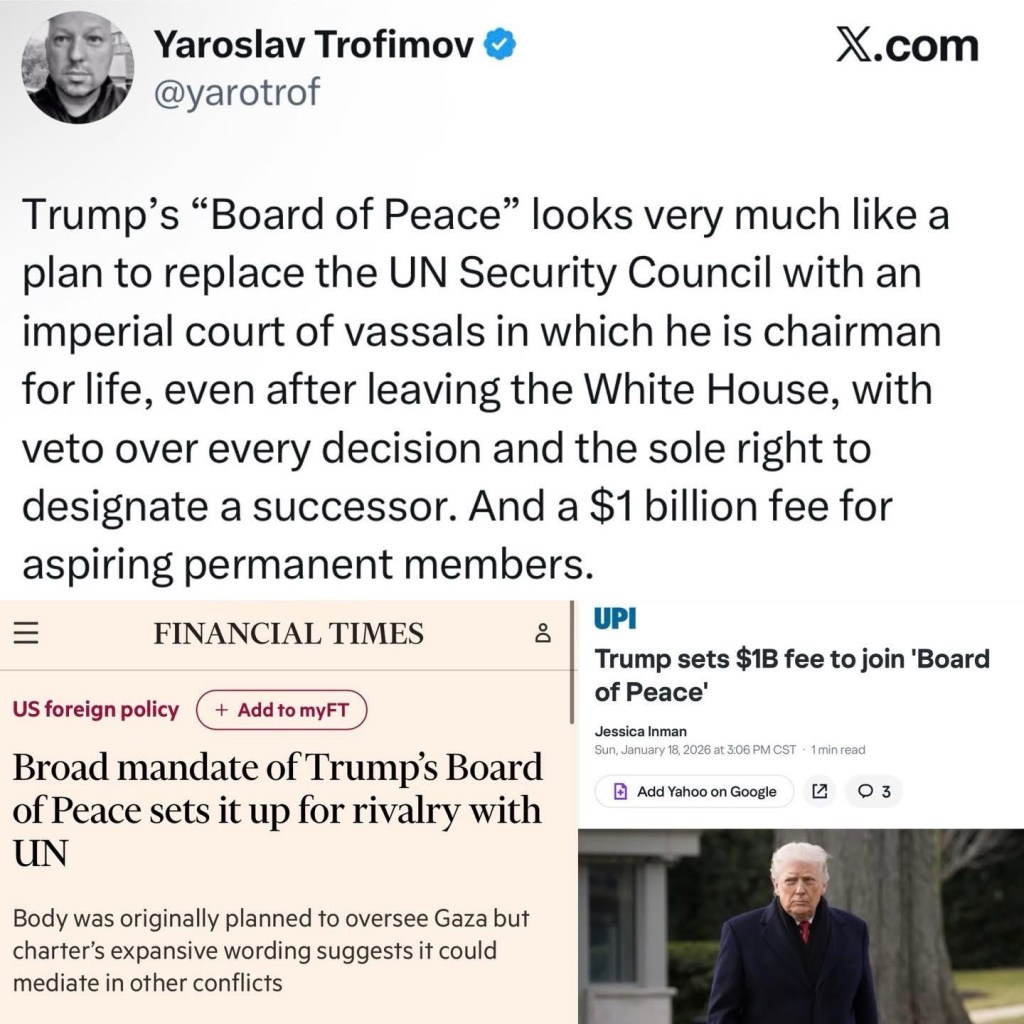Click the share icon beside Add Yahoo
The height and width of the screenshot is (1024, 1024).
pyautogui.click(x=819, y=792)
